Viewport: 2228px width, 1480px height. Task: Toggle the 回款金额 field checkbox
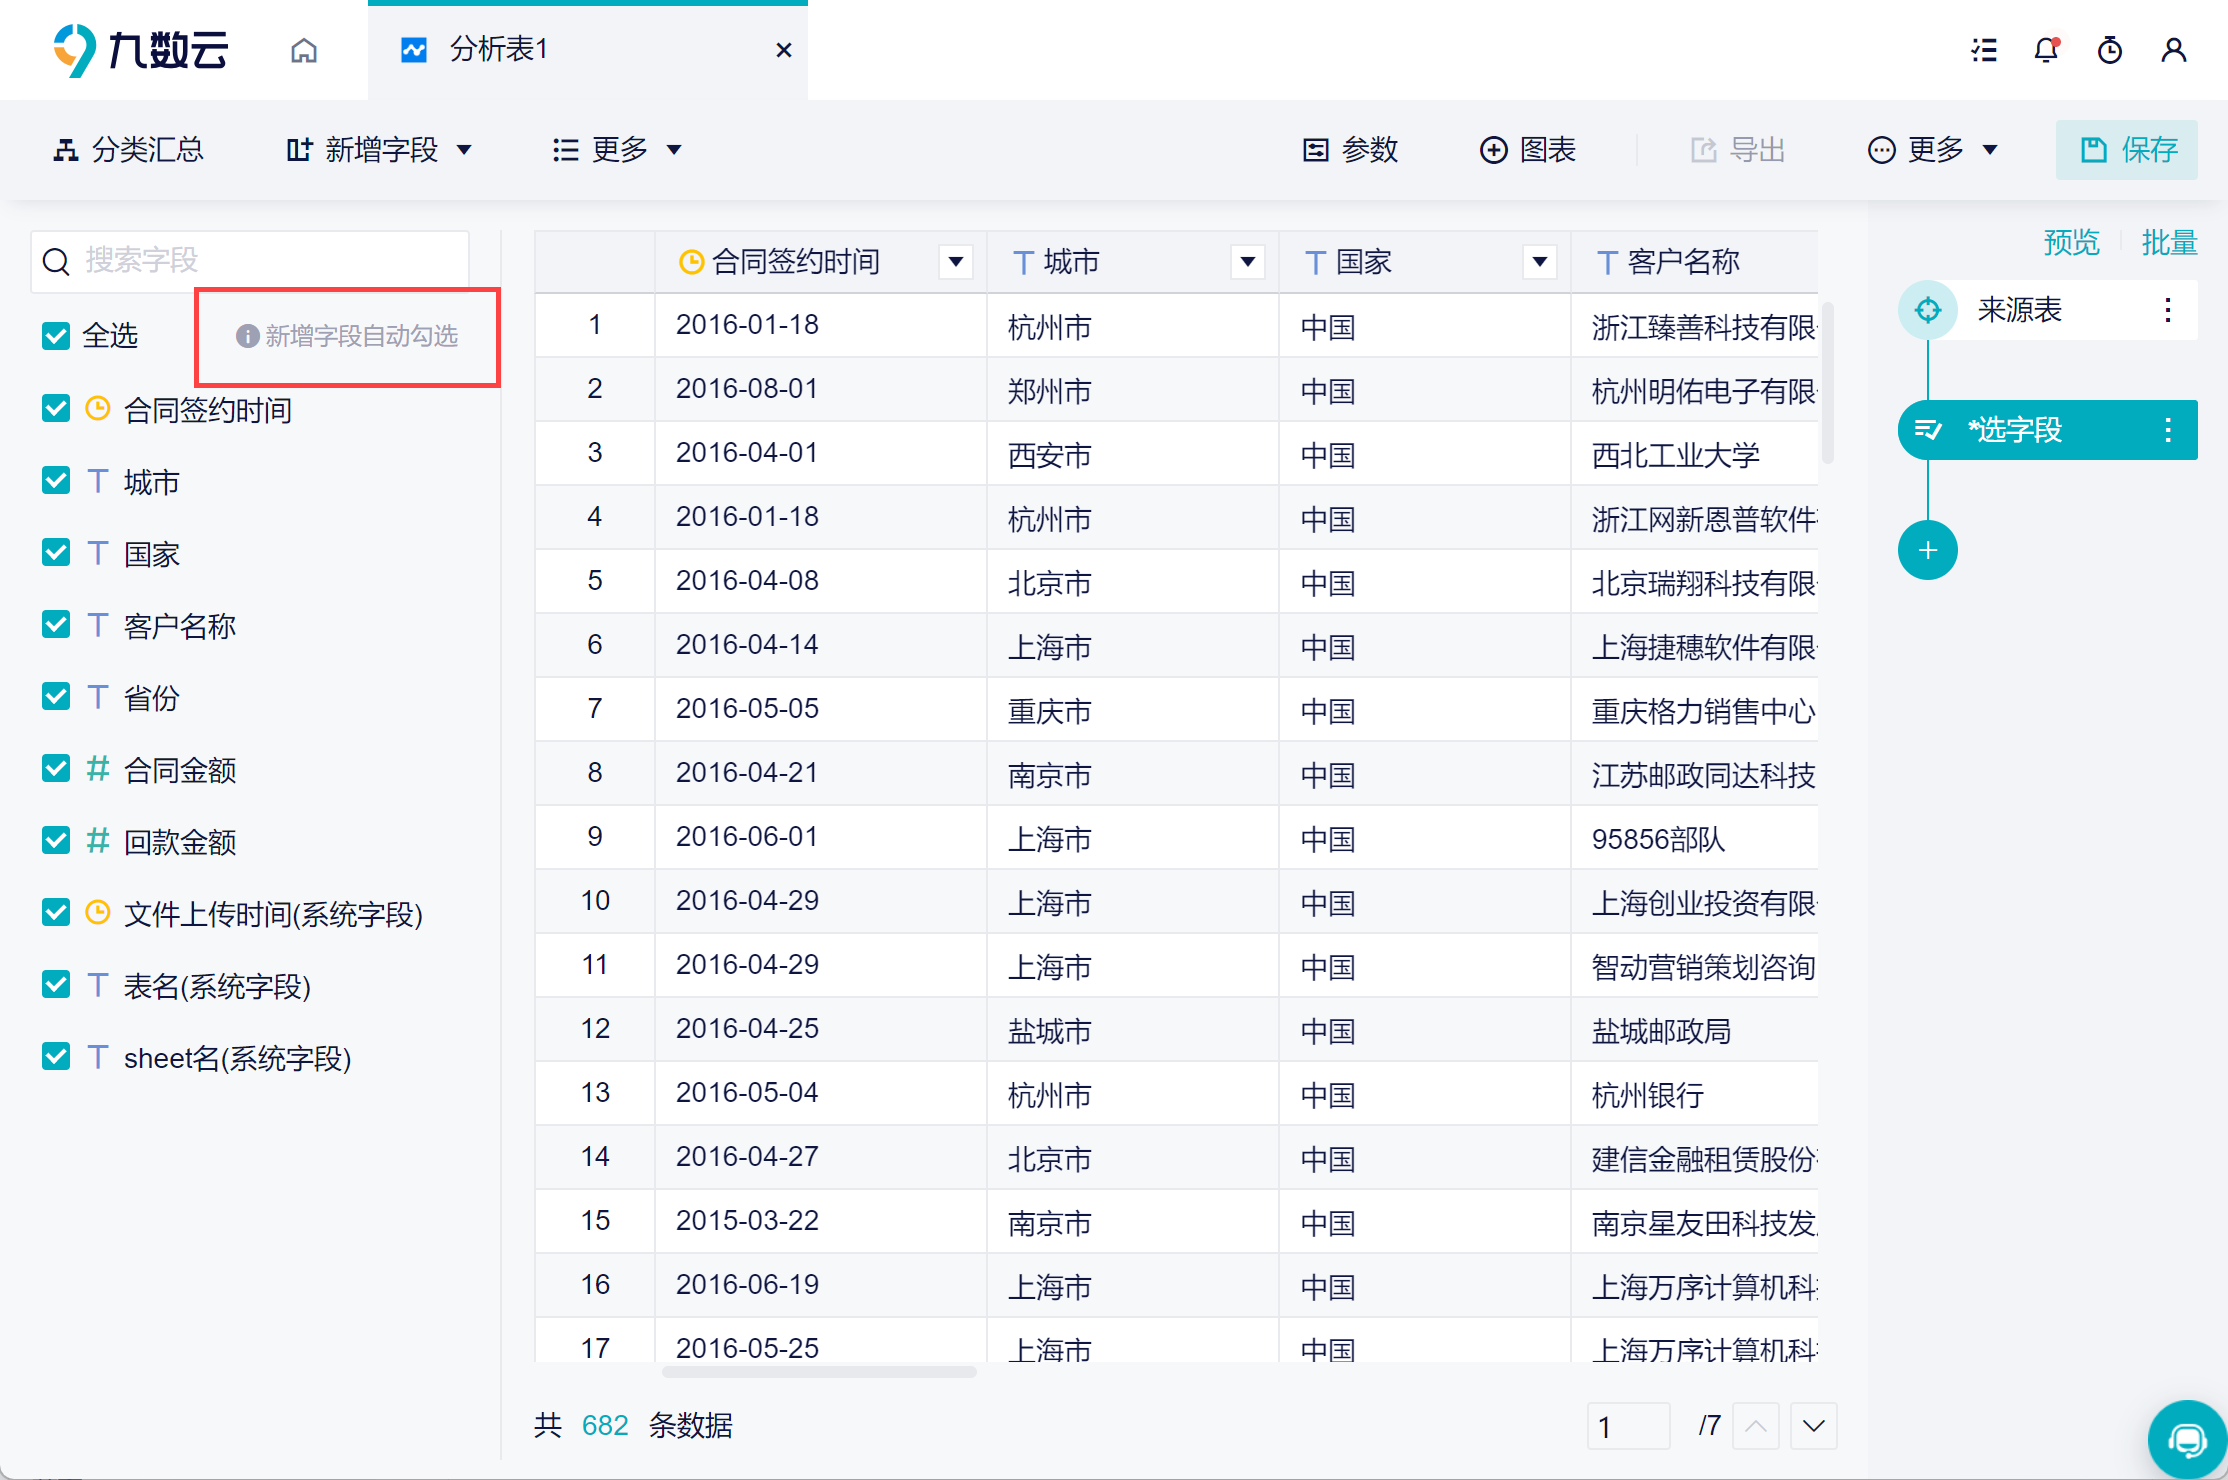pos(56,841)
